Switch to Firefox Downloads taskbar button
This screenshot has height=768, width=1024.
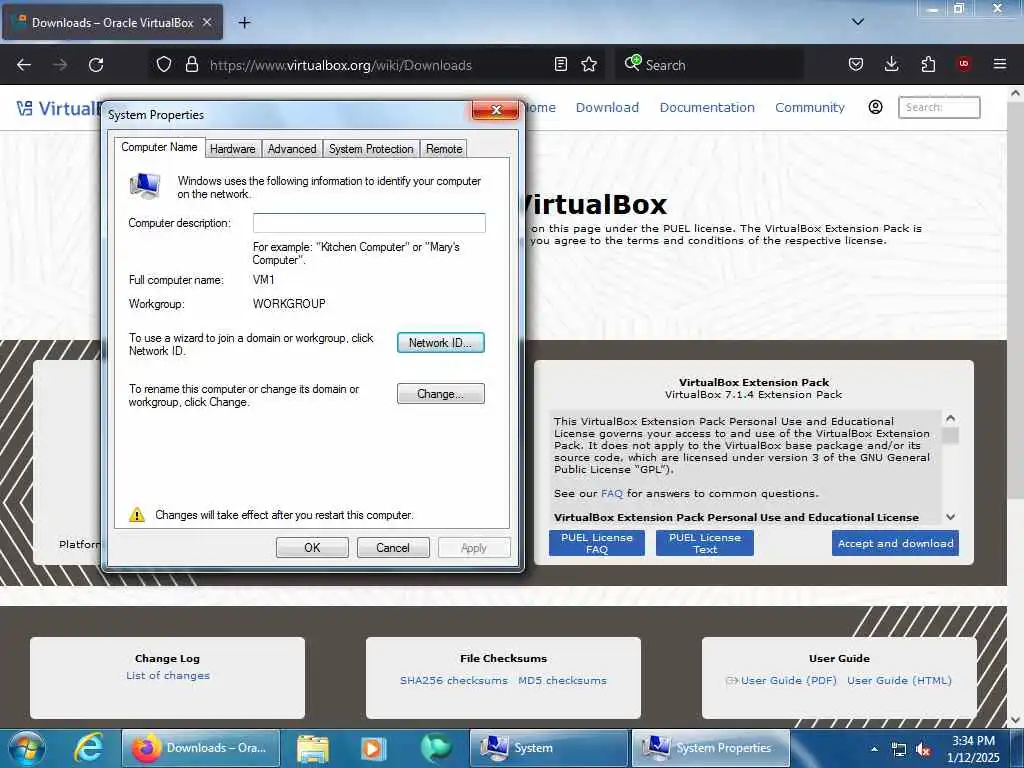pos(201,748)
